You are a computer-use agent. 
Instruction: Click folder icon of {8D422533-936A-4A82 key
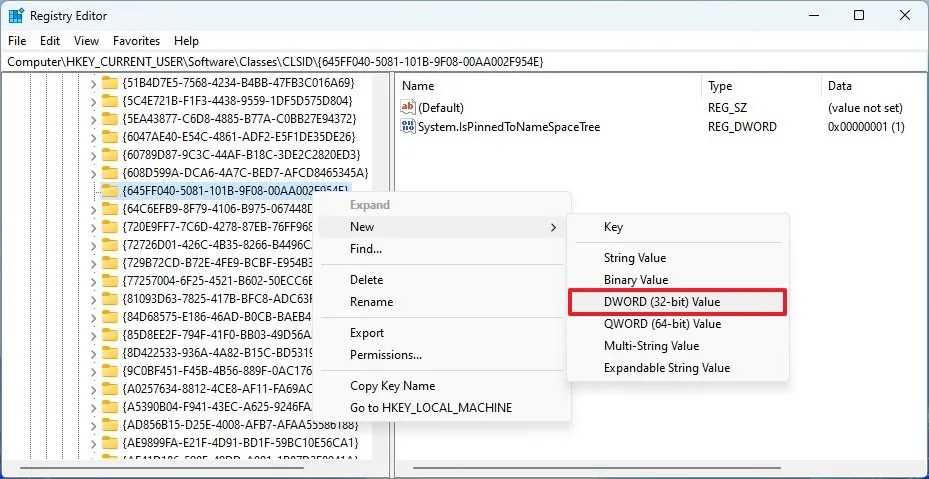coord(110,352)
